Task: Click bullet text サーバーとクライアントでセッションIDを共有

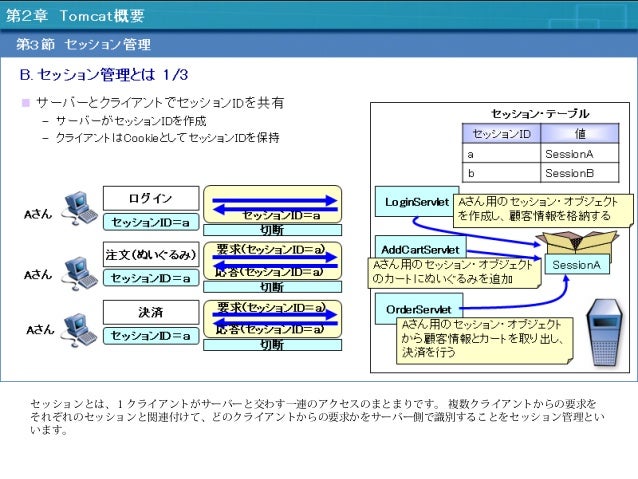Action: [160, 103]
